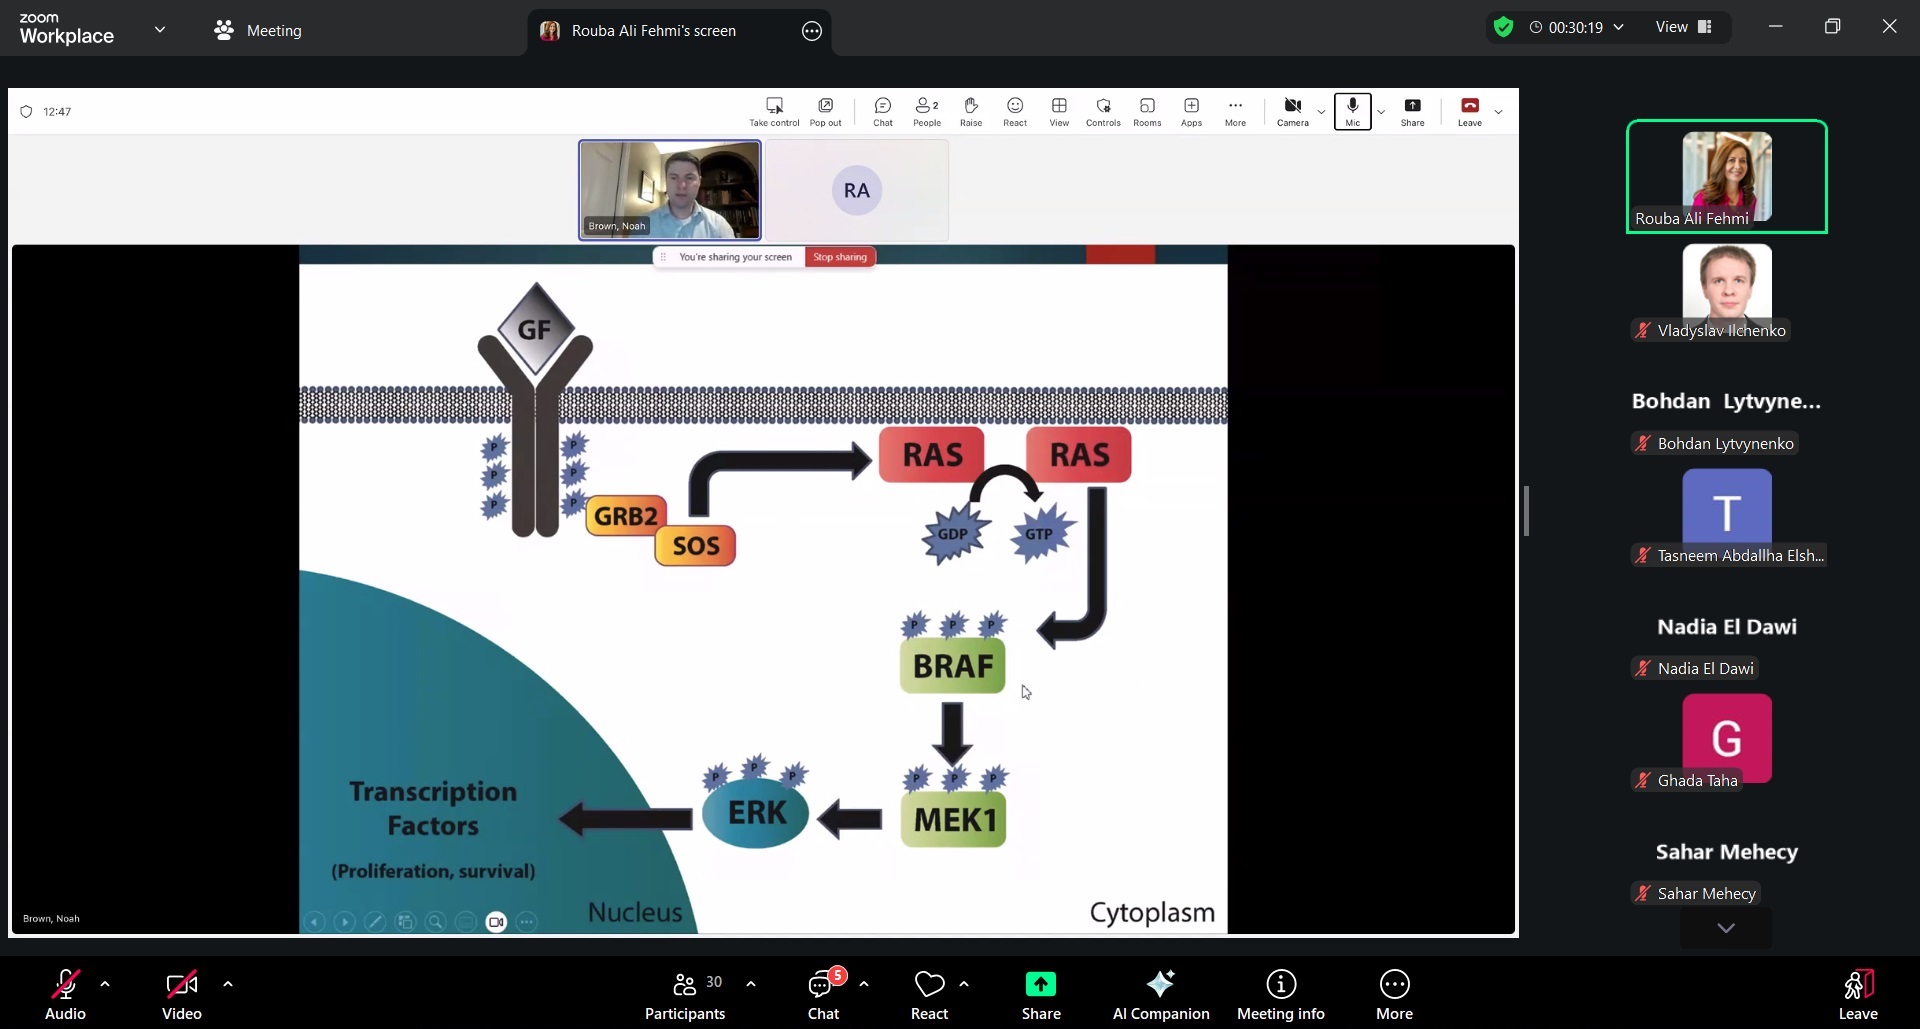This screenshot has height=1029, width=1920.
Task: Open the AI Companion panel
Action: click(1160, 995)
